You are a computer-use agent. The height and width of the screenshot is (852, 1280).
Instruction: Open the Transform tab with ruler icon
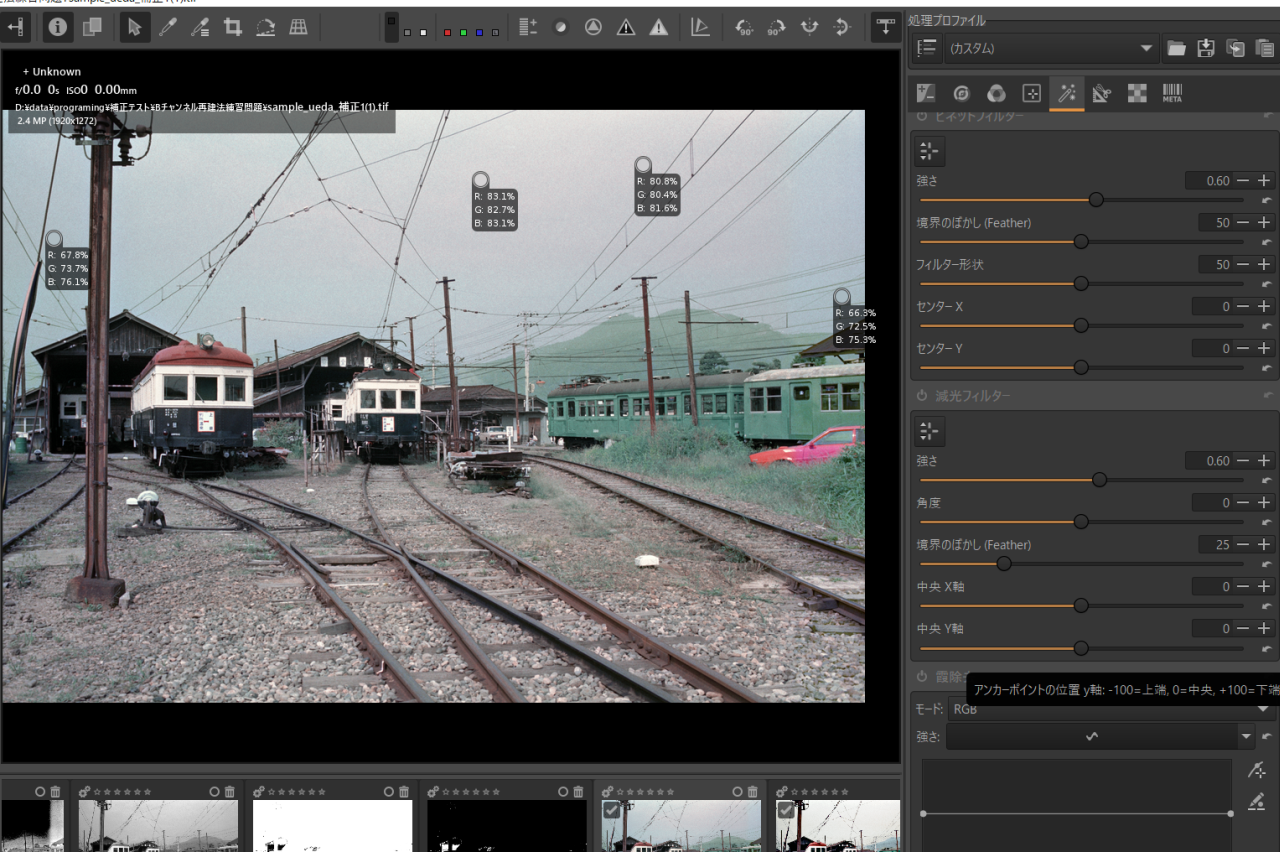tap(1102, 93)
